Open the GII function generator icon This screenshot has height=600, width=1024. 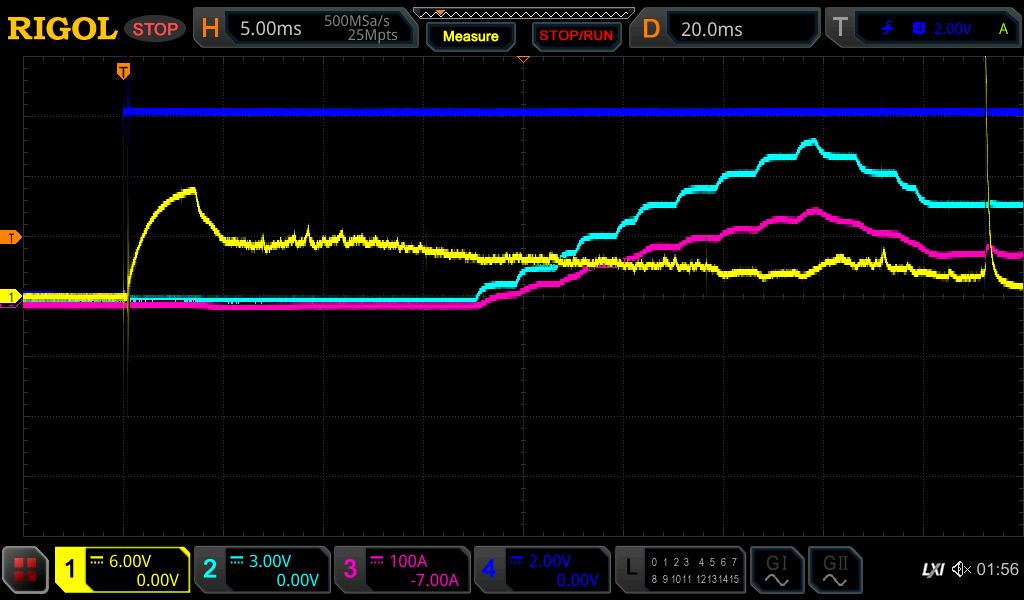[834, 570]
